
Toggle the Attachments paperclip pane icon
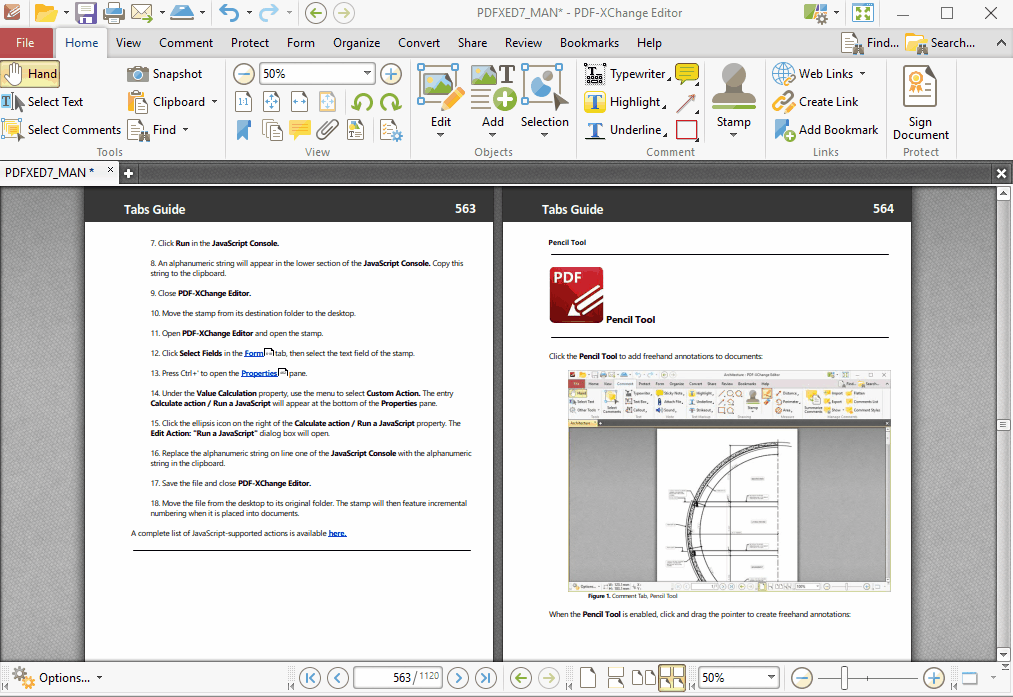[x=328, y=130]
